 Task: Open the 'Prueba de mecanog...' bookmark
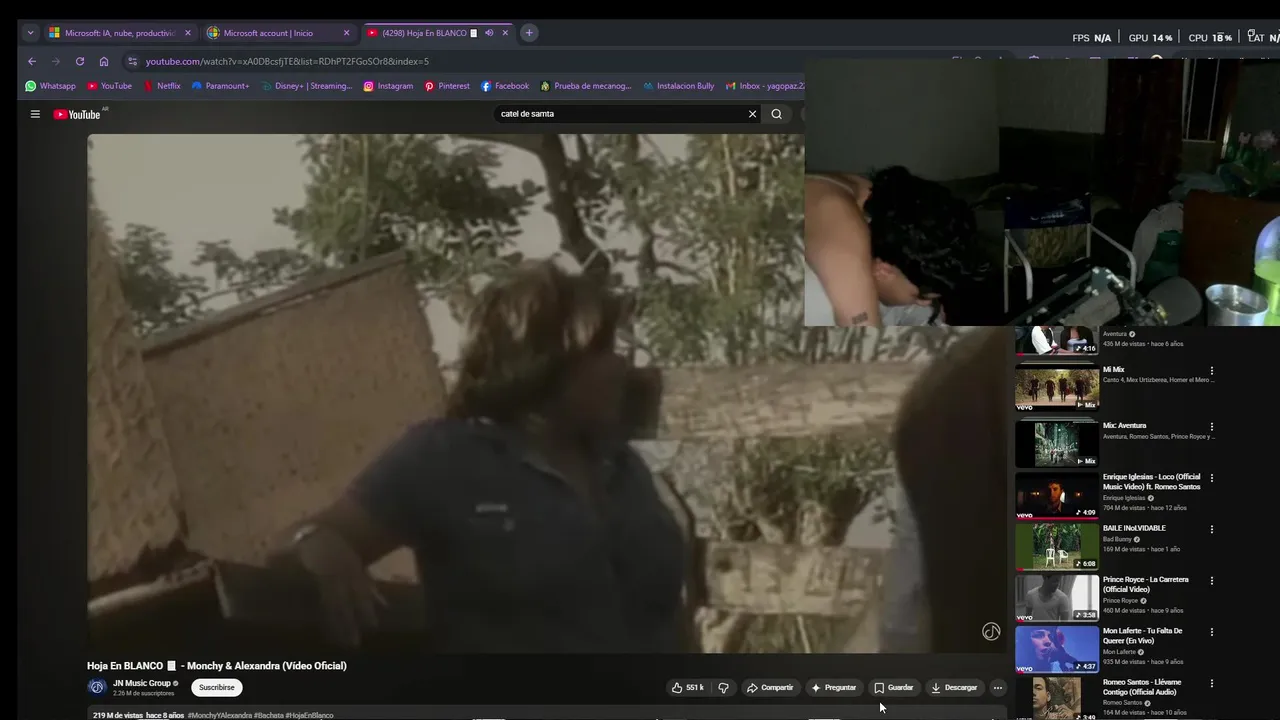(586, 86)
